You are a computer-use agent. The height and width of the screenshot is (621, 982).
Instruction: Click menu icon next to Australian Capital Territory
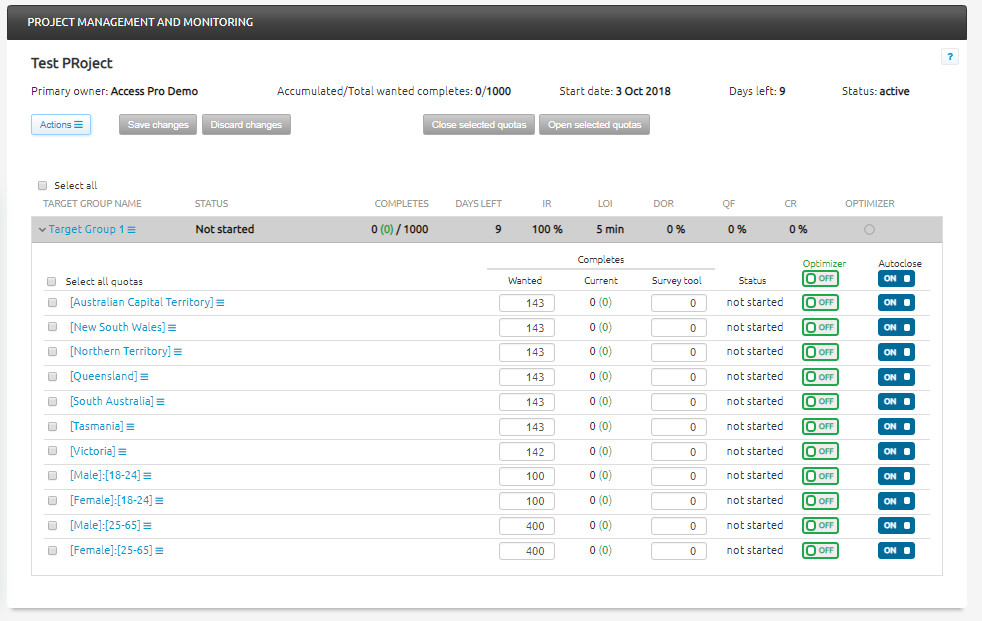coord(221,303)
